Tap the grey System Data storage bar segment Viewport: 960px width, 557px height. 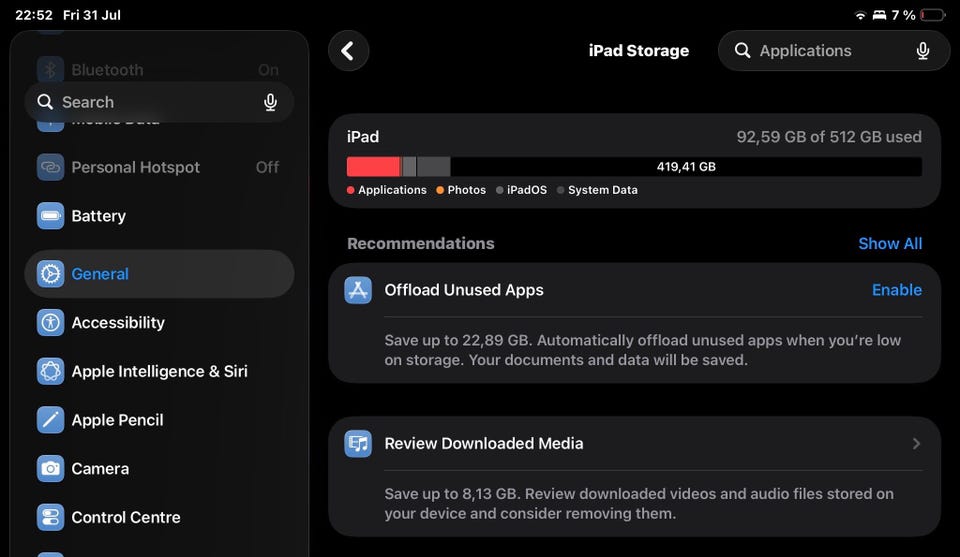coord(433,166)
